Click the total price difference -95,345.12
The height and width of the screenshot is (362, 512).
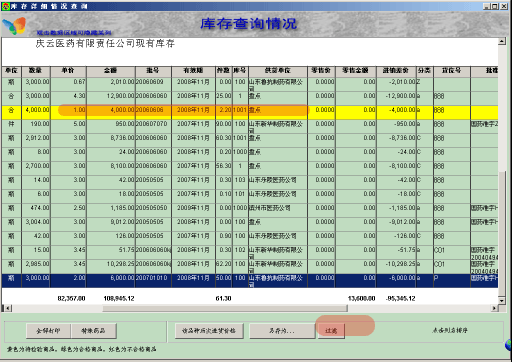point(401,298)
